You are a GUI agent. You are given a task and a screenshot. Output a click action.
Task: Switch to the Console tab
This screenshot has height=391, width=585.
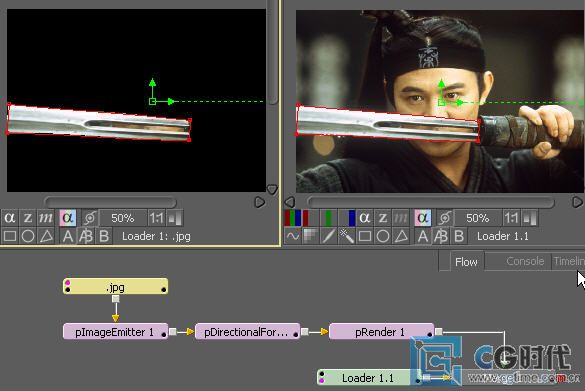point(525,261)
